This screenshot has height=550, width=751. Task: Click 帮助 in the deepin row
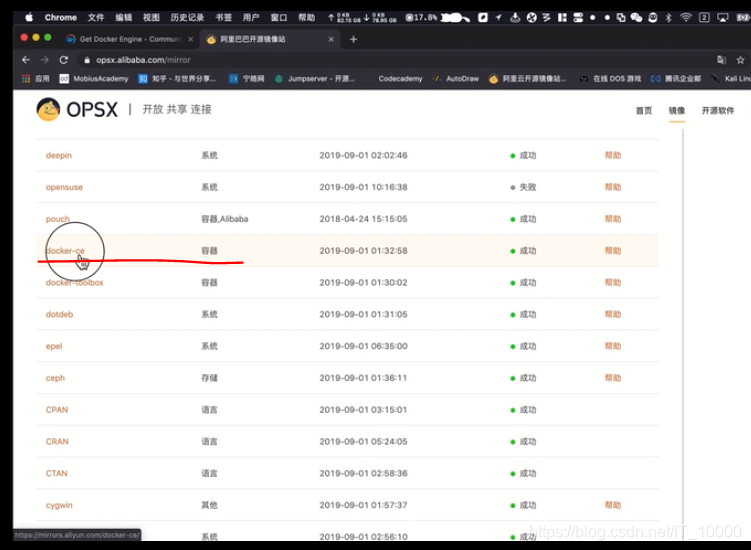tap(613, 155)
